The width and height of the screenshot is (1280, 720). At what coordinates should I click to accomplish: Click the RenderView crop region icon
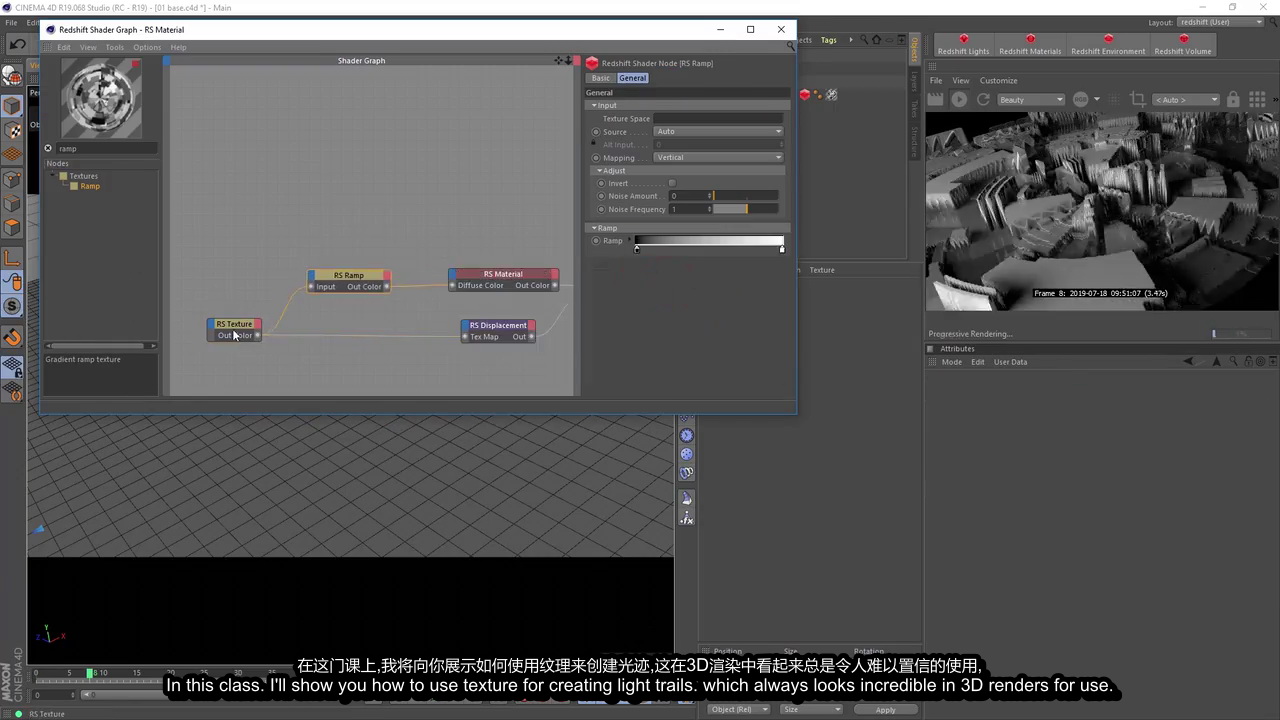coord(1137,99)
